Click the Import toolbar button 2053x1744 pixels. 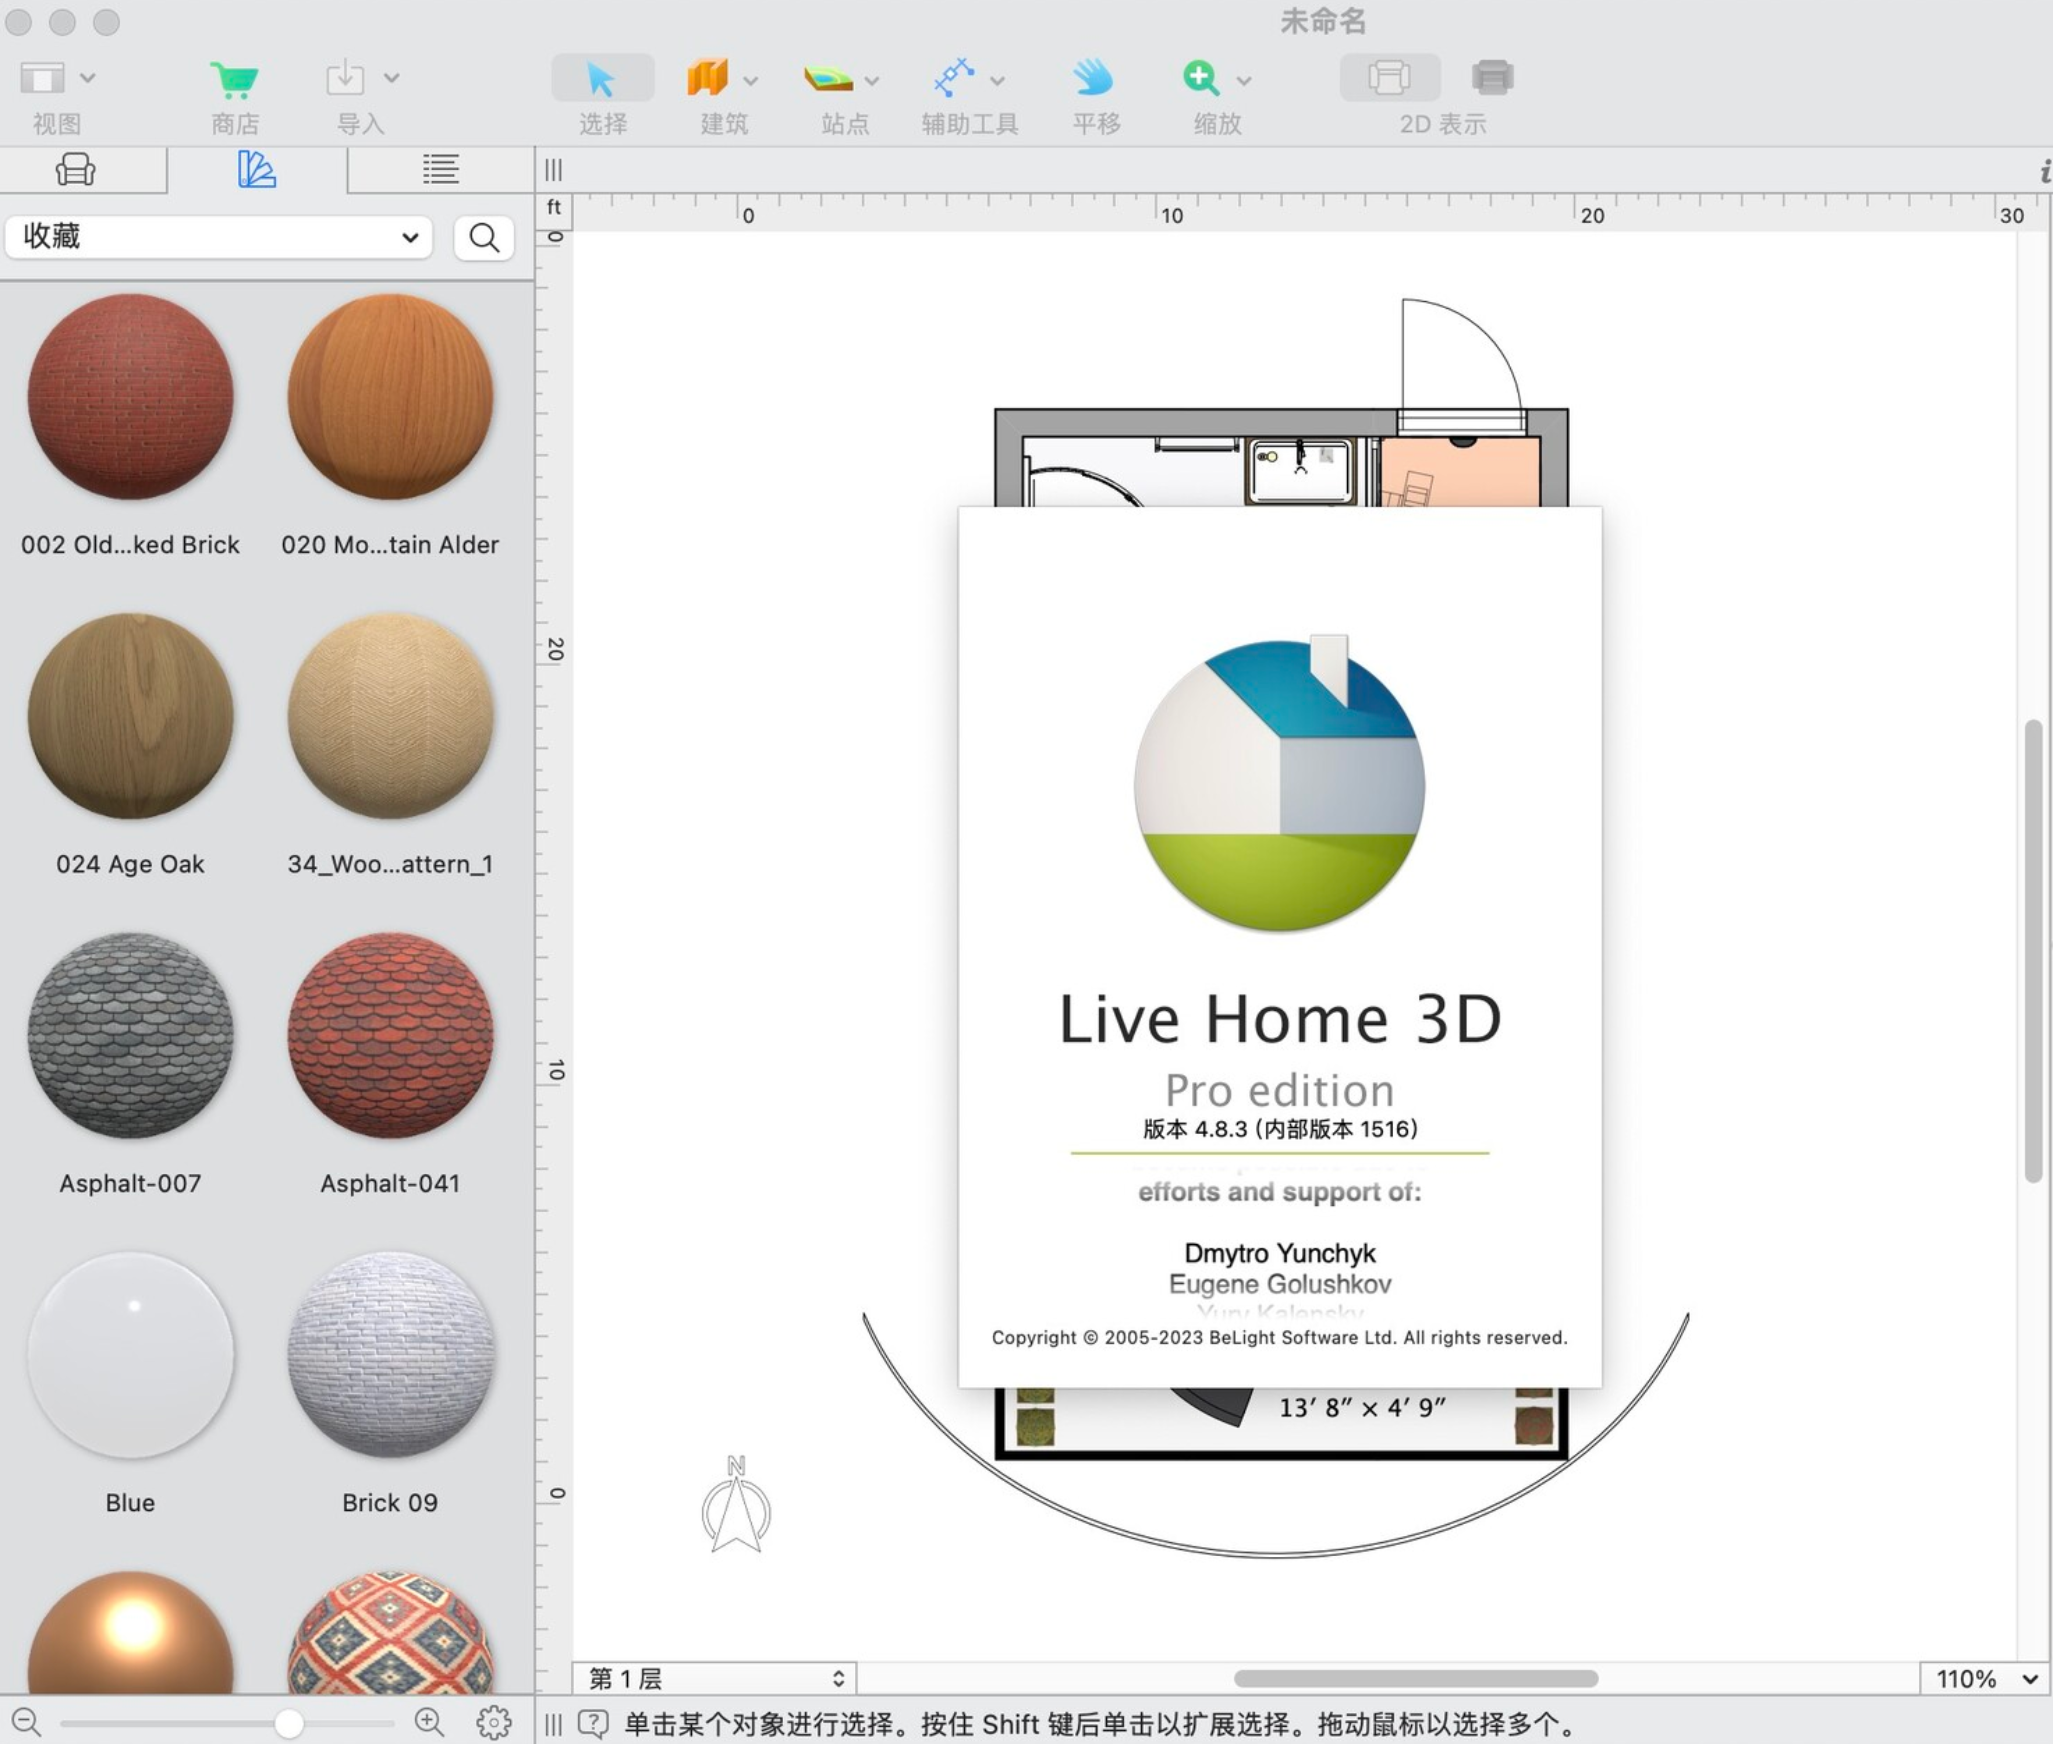(x=346, y=78)
